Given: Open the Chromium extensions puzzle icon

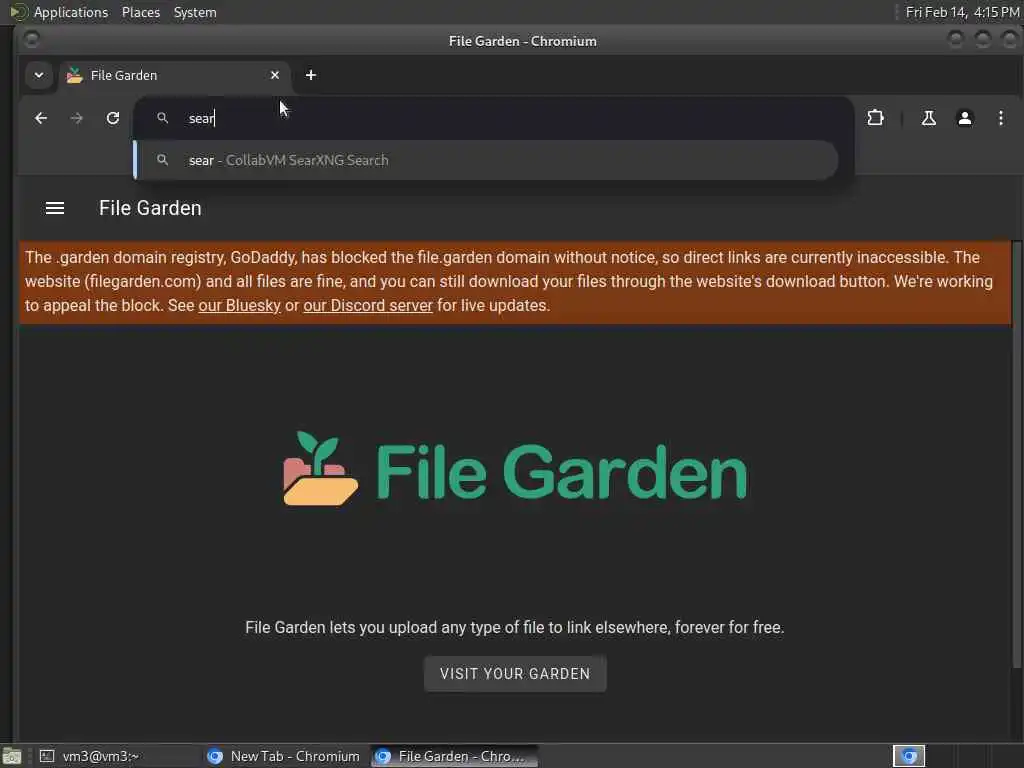Looking at the screenshot, I should (875, 118).
